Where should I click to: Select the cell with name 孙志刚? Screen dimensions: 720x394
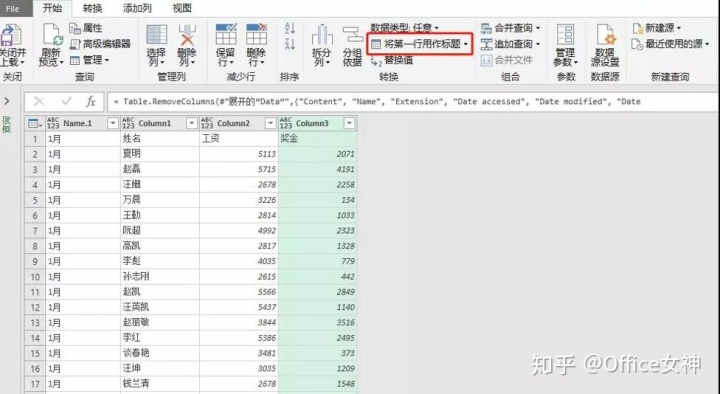(x=160, y=276)
